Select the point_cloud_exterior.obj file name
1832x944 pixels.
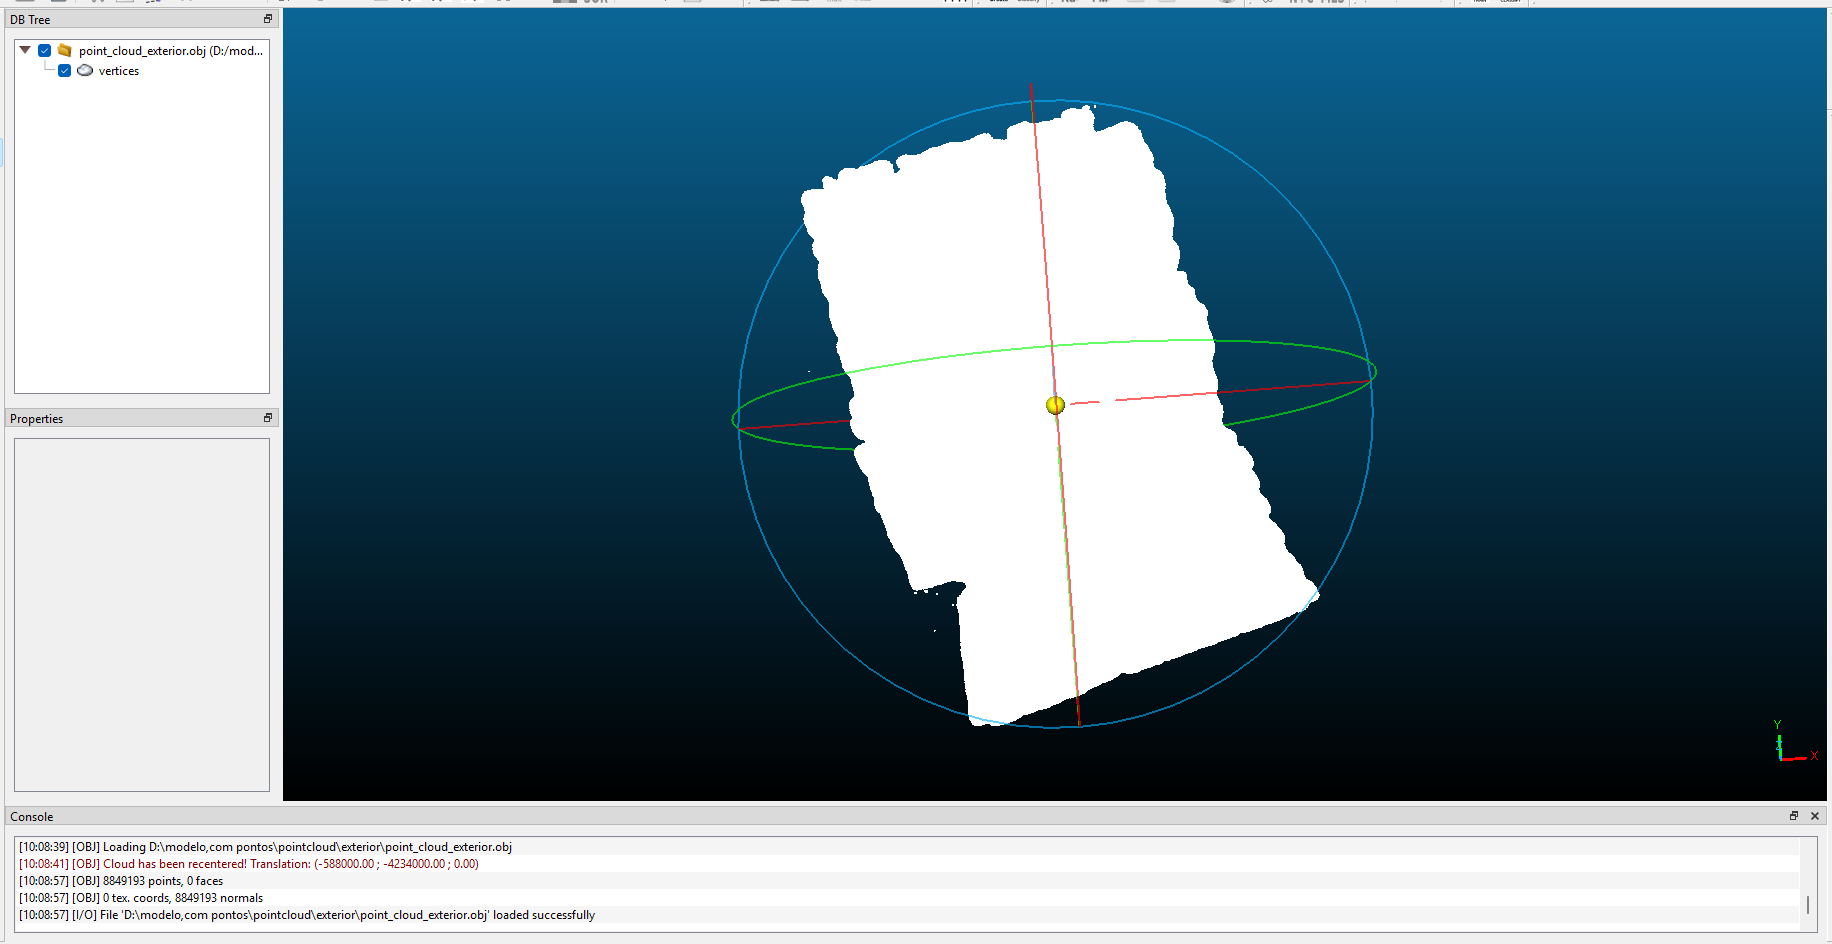point(170,51)
